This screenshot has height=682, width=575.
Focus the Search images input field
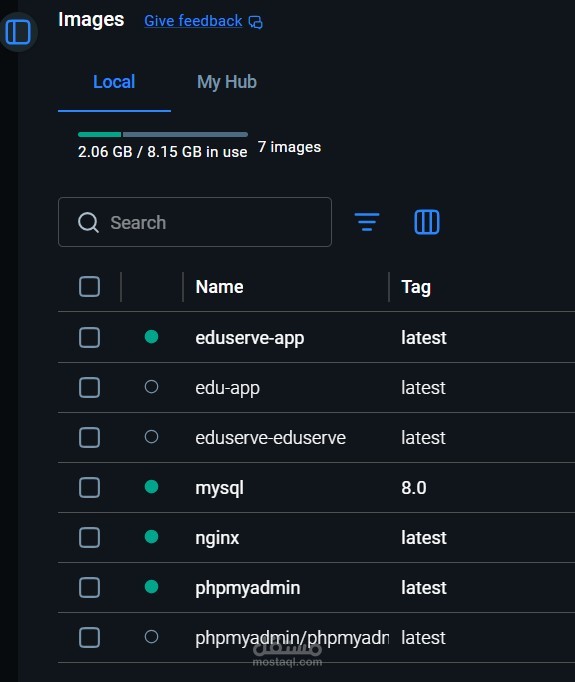[195, 222]
